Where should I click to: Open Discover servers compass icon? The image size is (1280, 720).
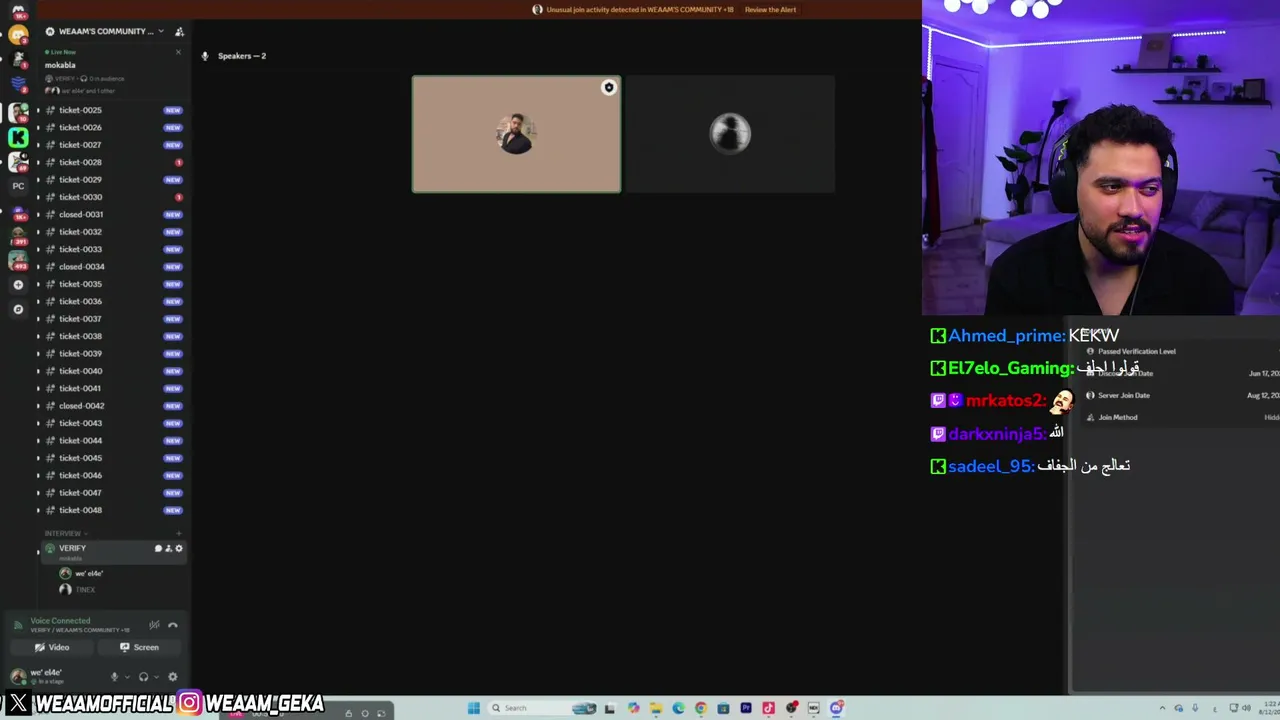pyautogui.click(x=18, y=309)
